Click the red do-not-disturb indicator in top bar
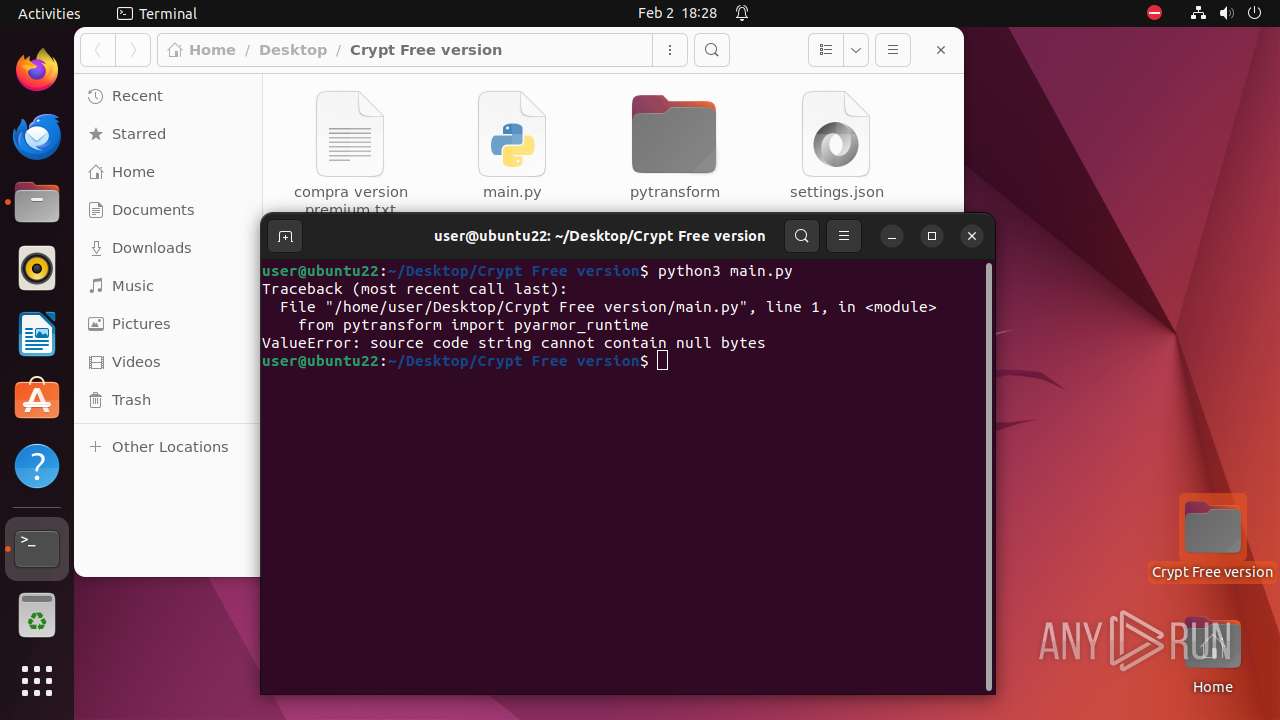 [1154, 13]
